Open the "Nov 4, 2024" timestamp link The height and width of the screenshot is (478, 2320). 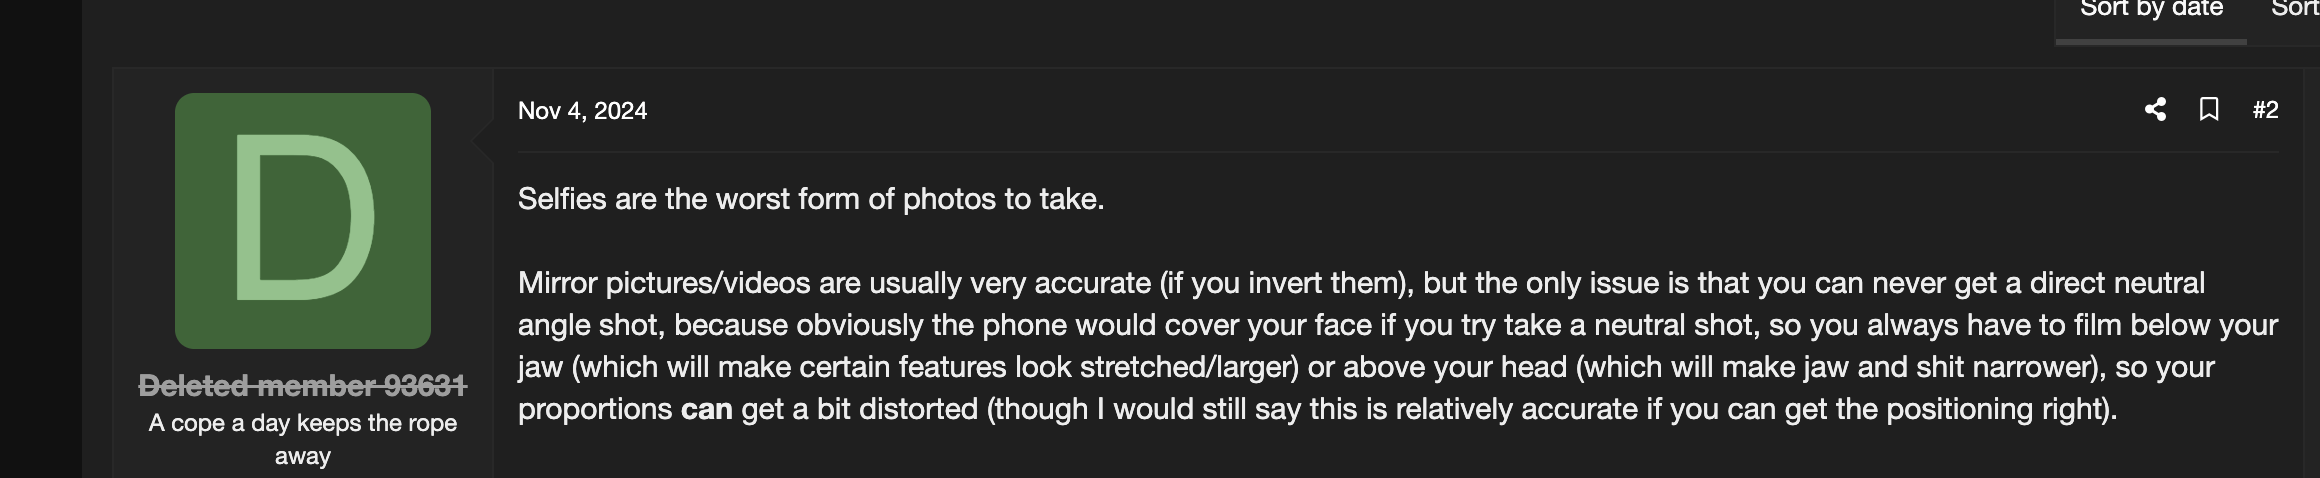tap(582, 111)
